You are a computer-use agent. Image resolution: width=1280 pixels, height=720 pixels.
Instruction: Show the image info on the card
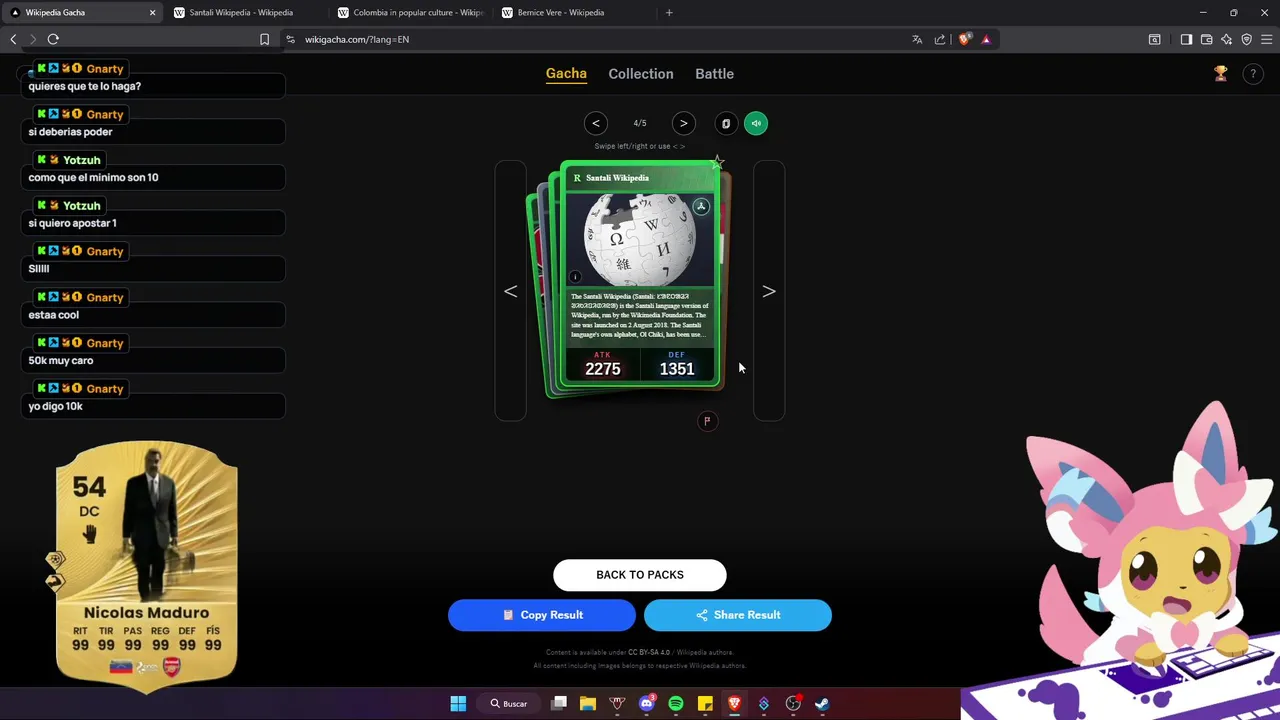(x=575, y=277)
